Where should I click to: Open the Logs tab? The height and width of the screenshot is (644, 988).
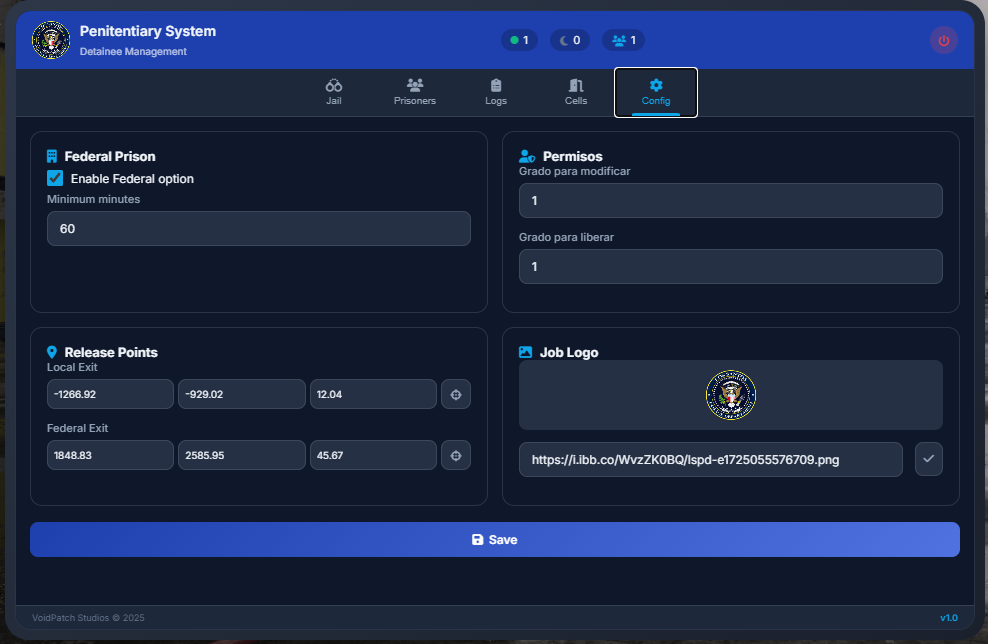click(x=496, y=92)
